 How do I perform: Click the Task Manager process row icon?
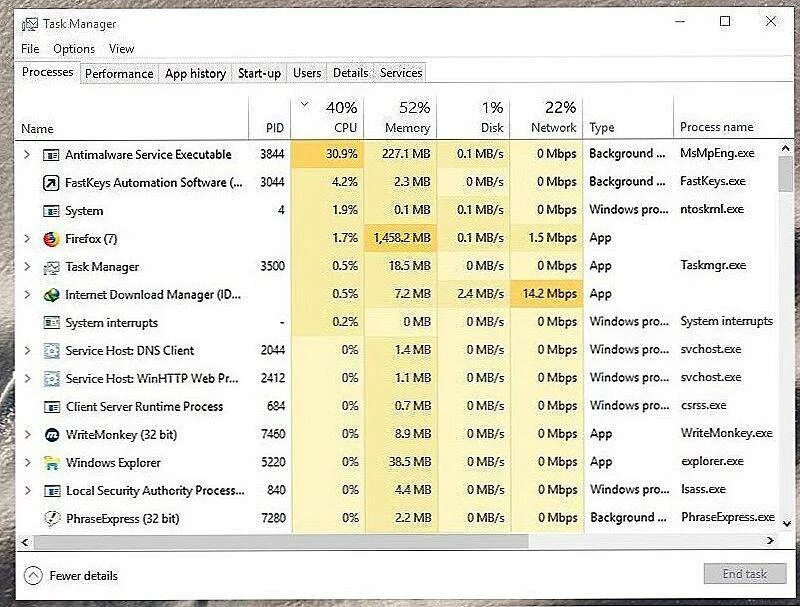(51, 267)
